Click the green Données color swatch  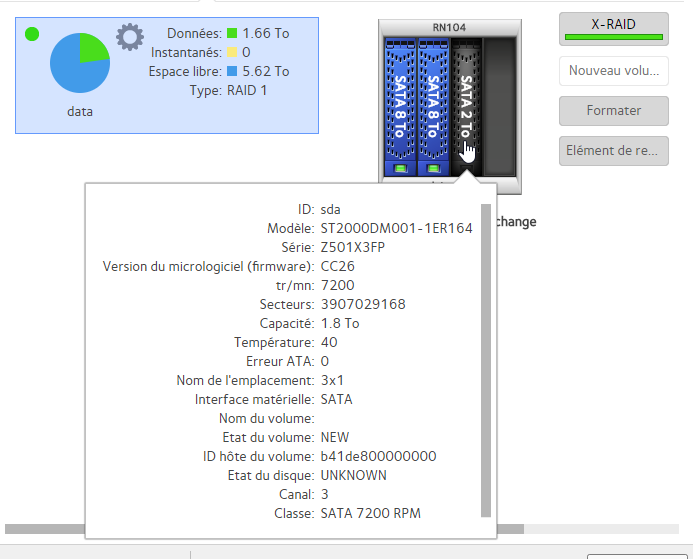[232, 33]
